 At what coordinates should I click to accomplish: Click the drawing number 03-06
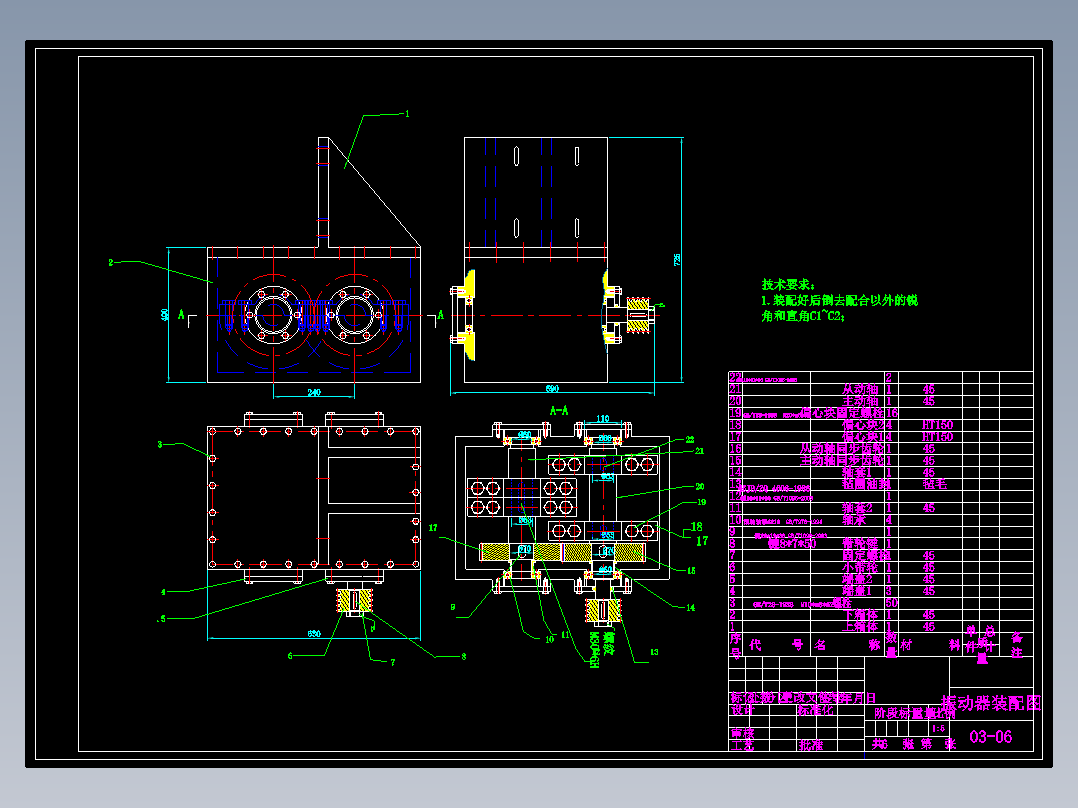[x=991, y=737]
